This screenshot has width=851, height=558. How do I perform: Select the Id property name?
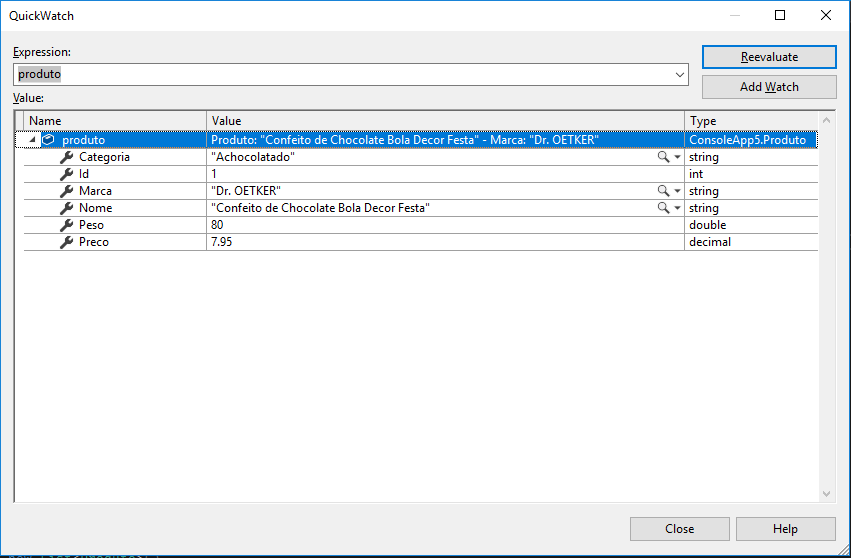pyautogui.click(x=84, y=174)
